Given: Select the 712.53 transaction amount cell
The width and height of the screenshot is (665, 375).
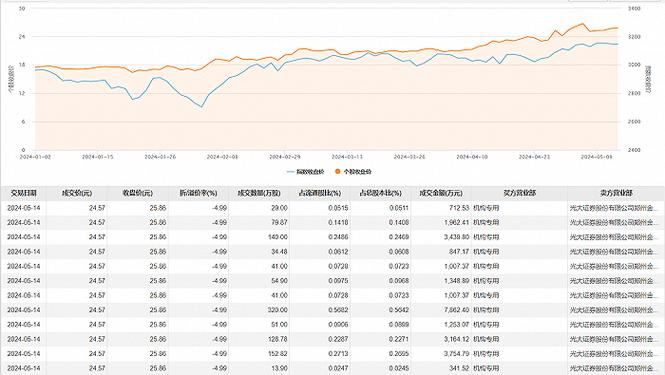Looking at the screenshot, I should point(459,208).
